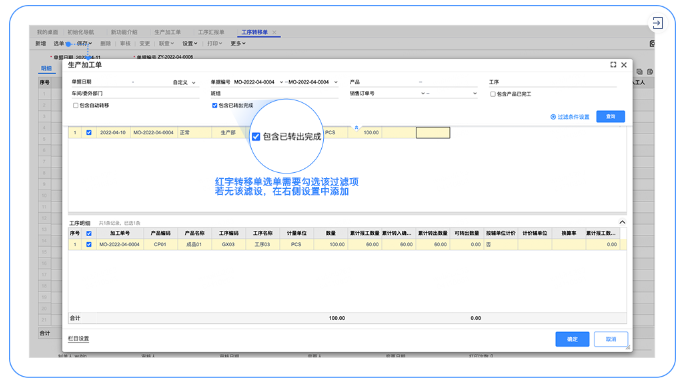Screen dimensions: 683x384
Task: Click the 过滤条件设置 gear icon
Action: [x=553, y=117]
